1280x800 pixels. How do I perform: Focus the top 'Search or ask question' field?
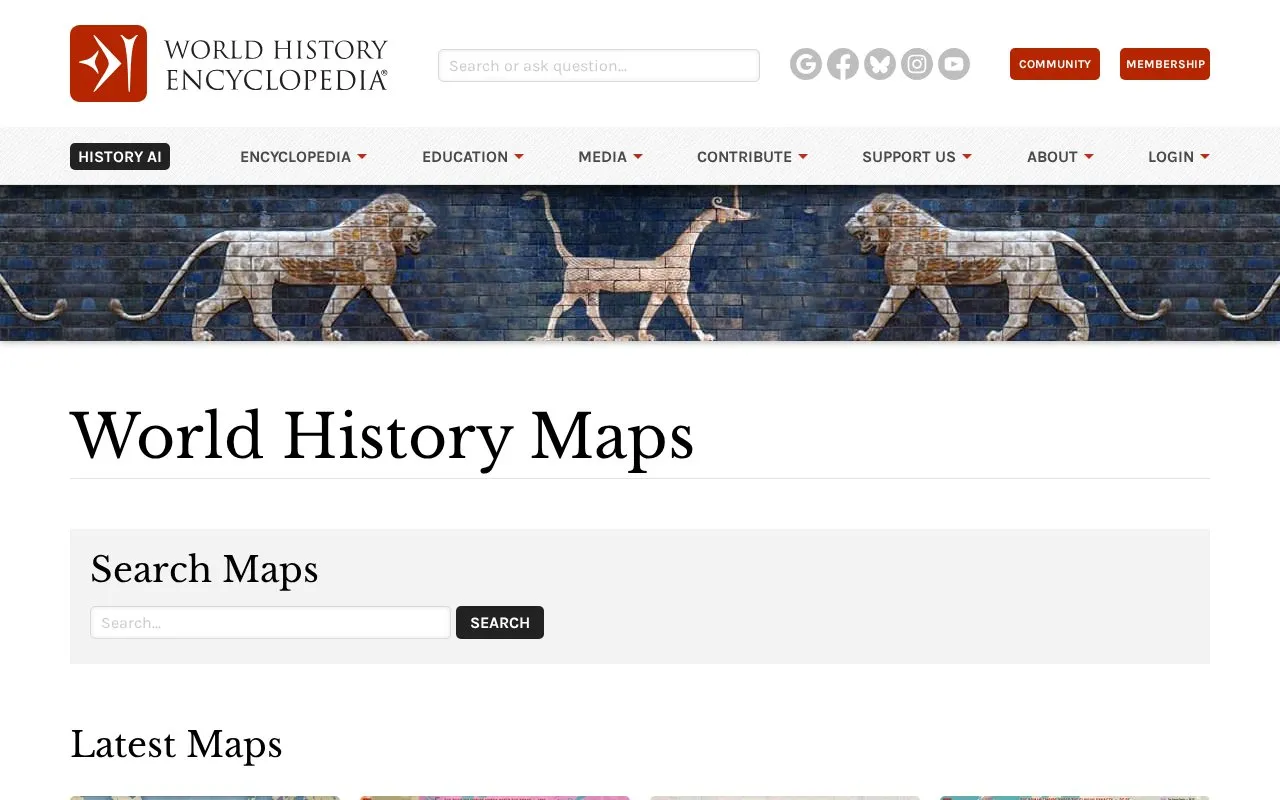[x=599, y=65]
